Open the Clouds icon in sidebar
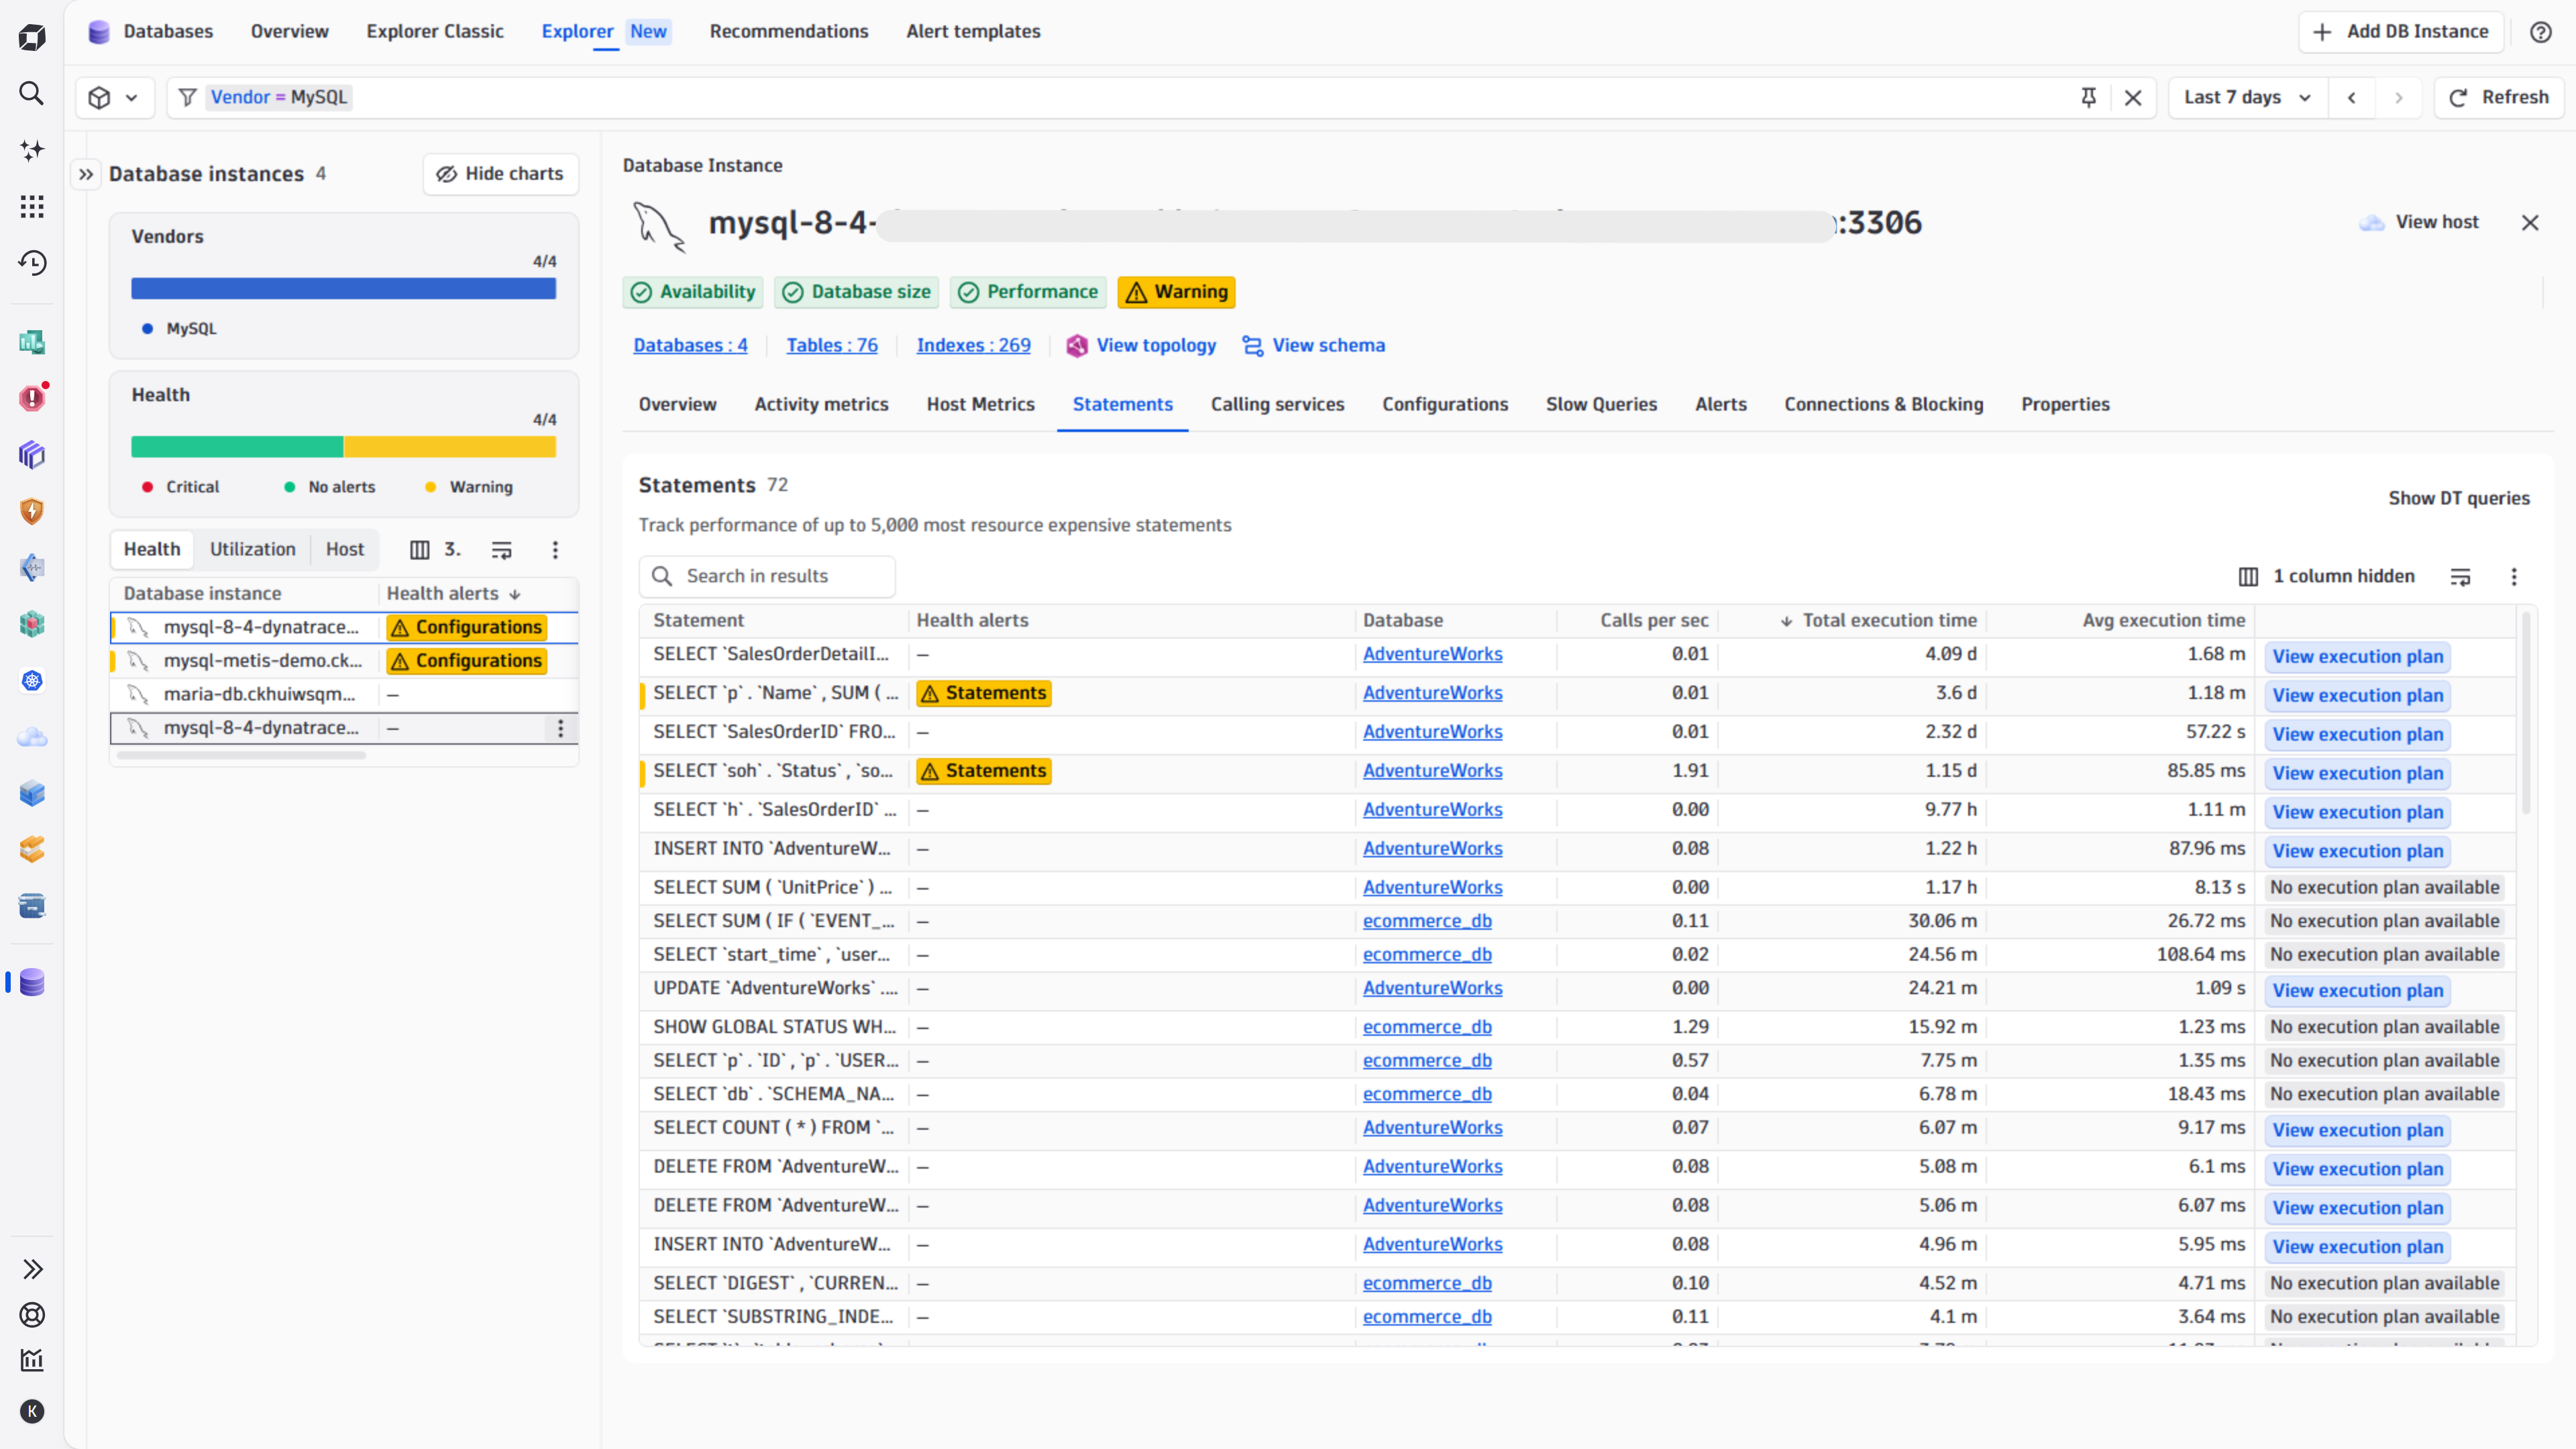 (x=32, y=738)
